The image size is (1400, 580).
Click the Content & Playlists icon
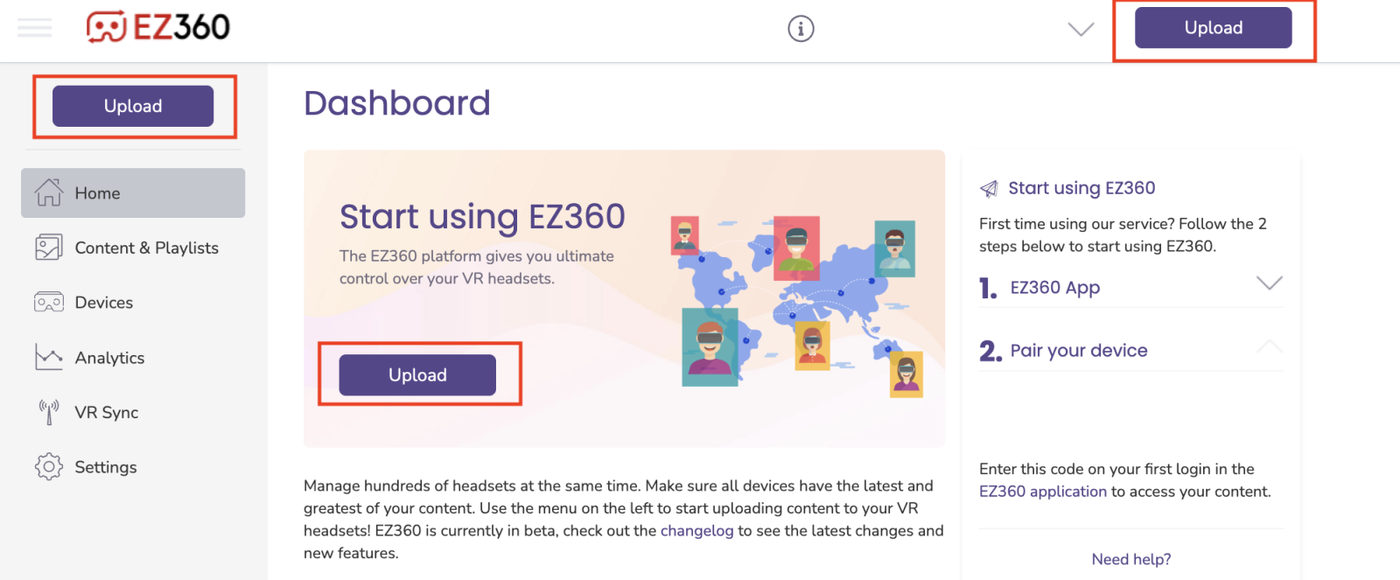click(49, 248)
